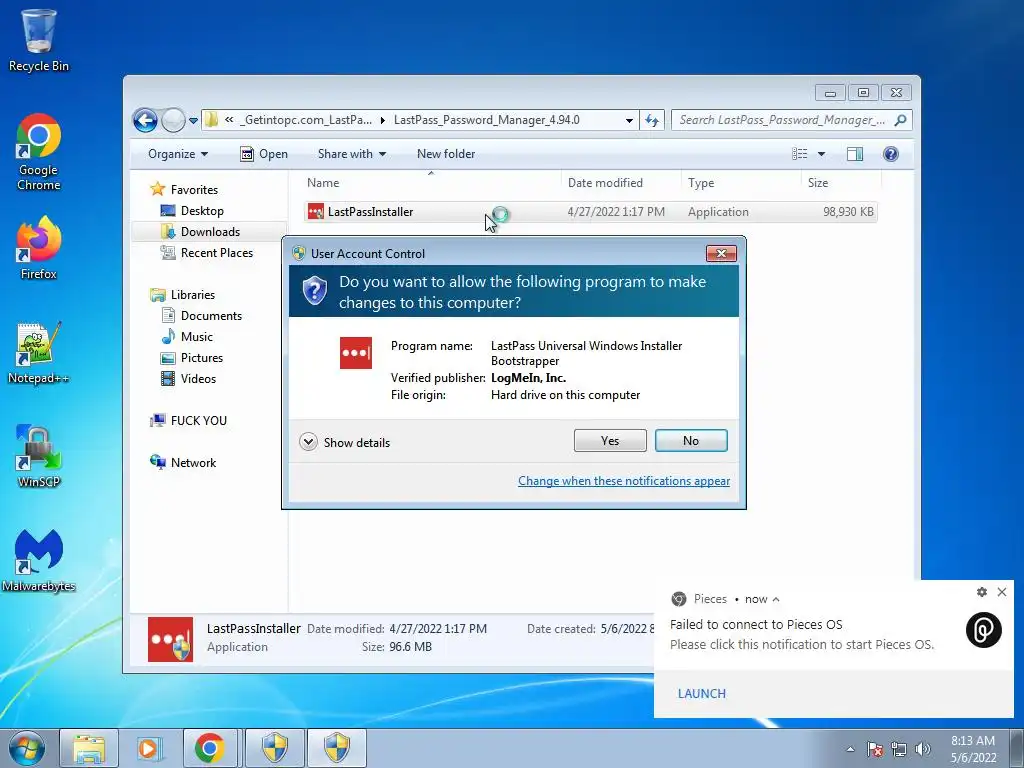Image resolution: width=1024 pixels, height=768 pixels.
Task: Select Favorites in the navigation pane
Action: tap(184, 189)
